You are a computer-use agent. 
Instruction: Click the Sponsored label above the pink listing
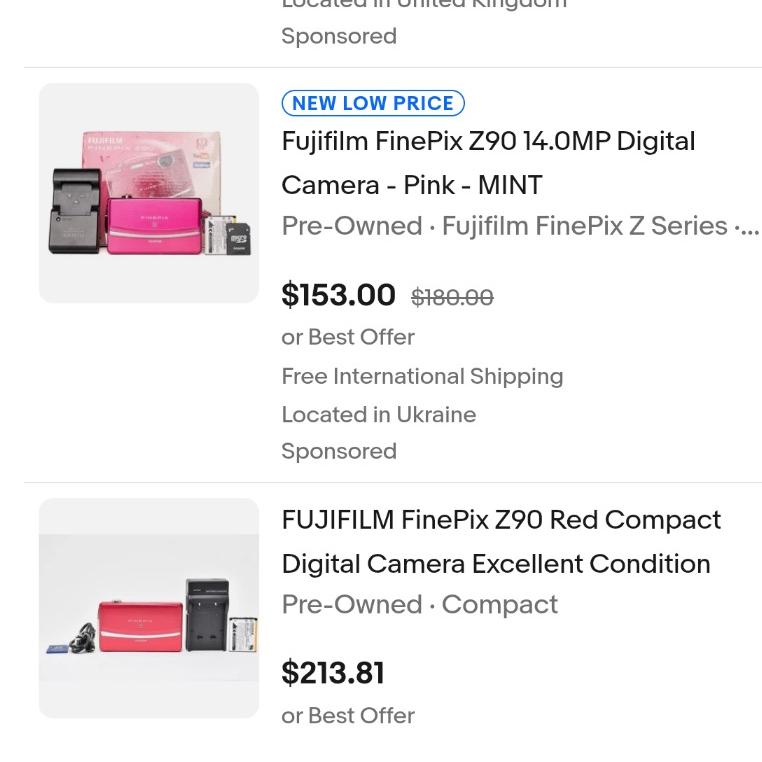[x=339, y=36]
